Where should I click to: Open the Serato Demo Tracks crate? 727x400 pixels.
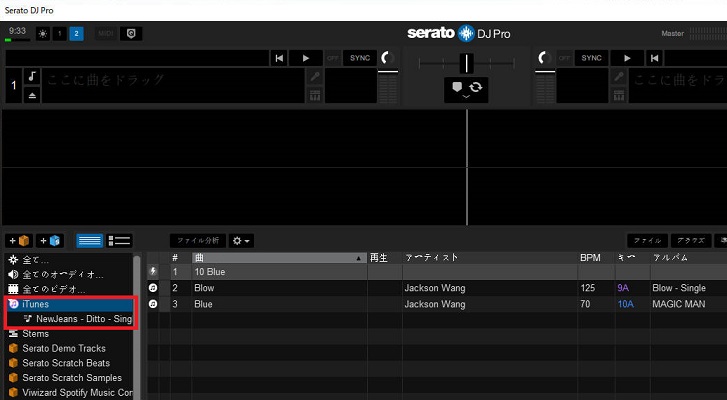[x=70, y=349]
